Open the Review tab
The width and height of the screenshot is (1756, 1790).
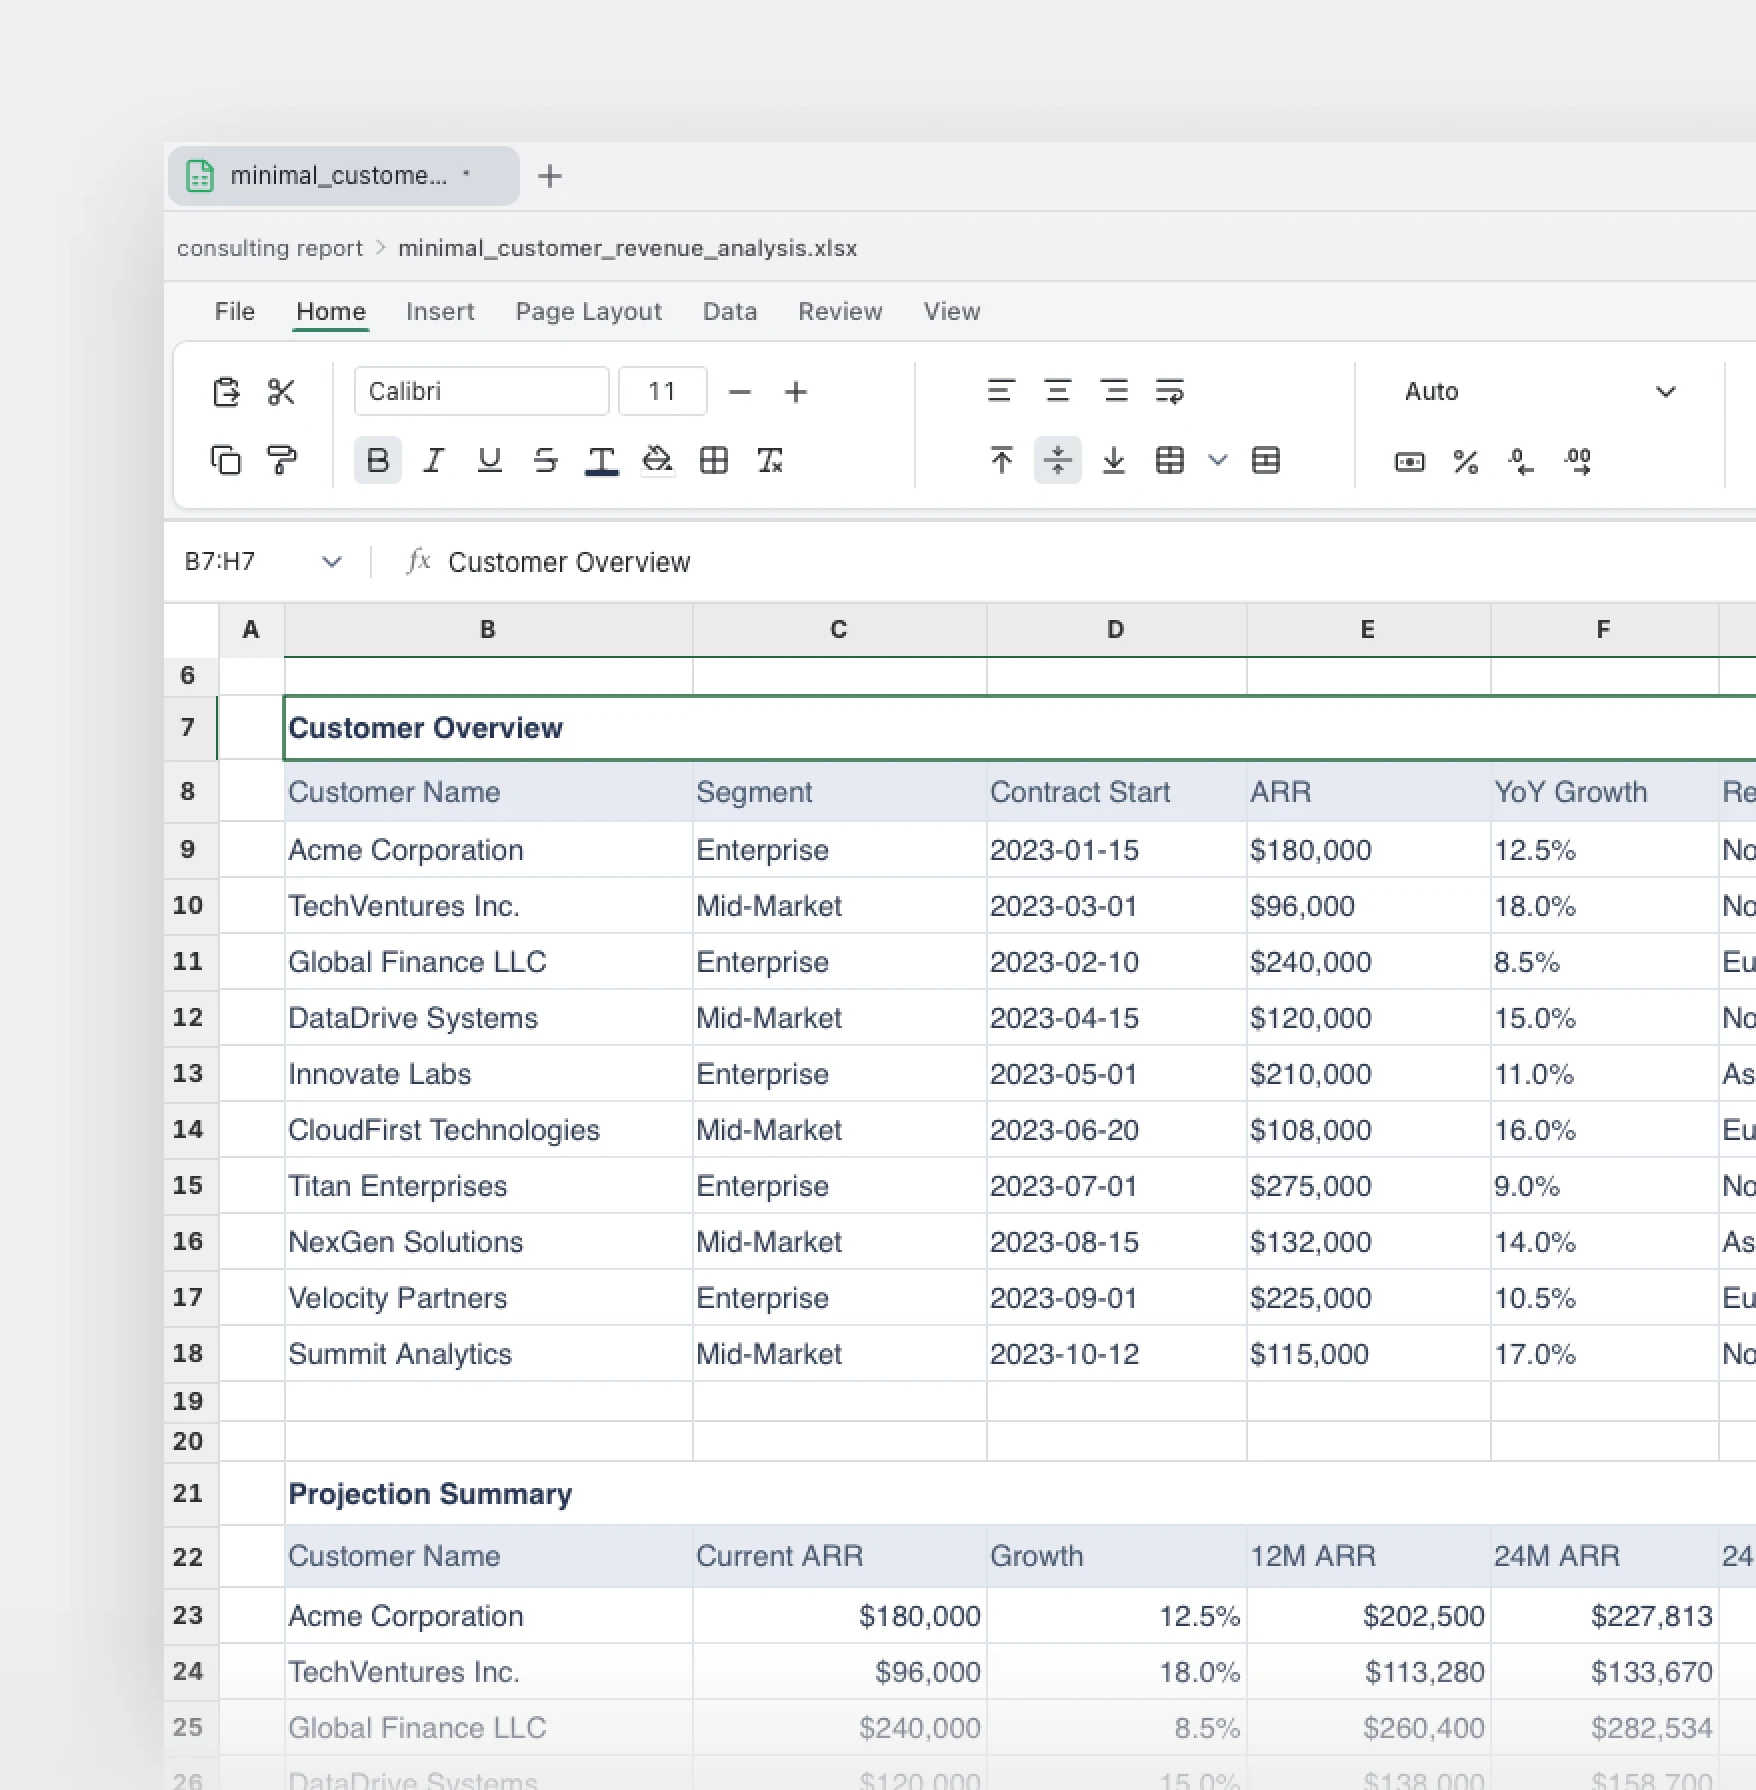840,311
